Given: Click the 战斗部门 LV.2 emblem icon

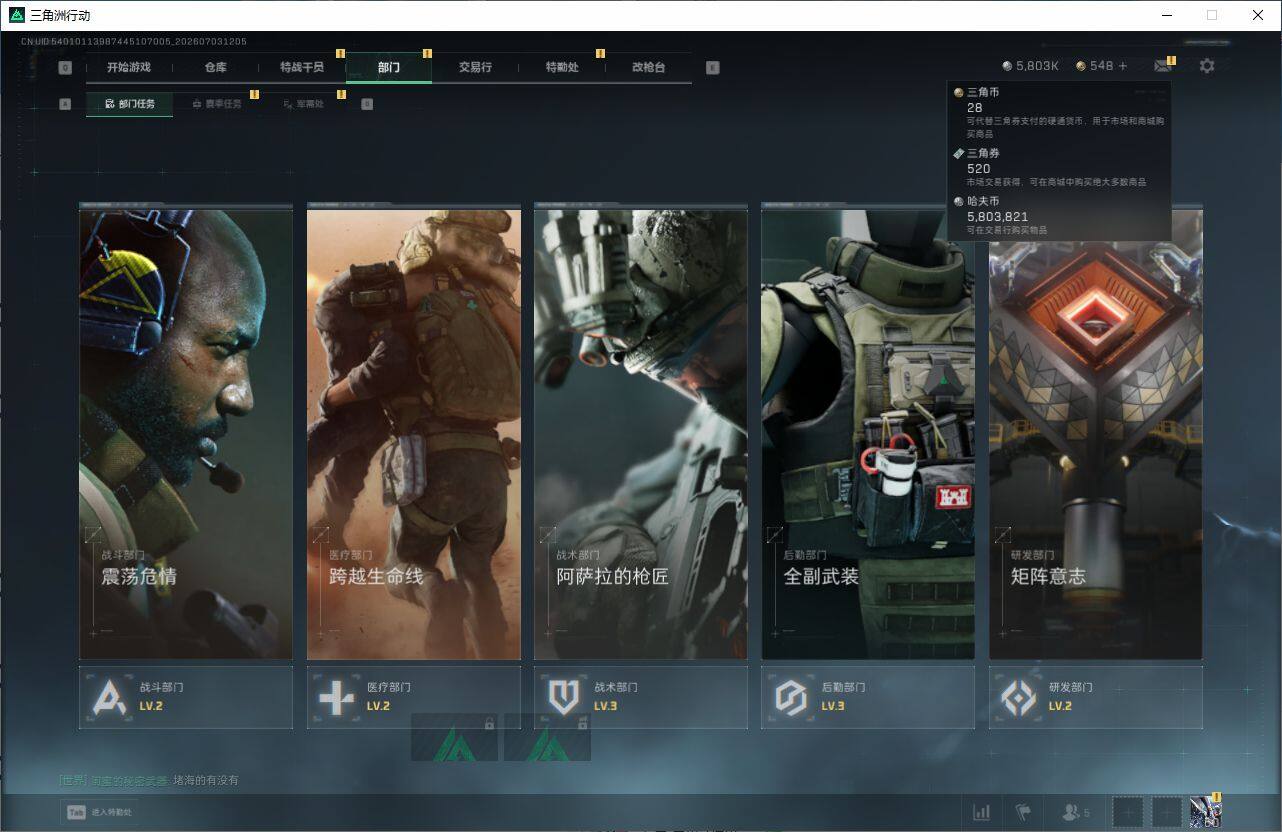Looking at the screenshot, I should [109, 697].
